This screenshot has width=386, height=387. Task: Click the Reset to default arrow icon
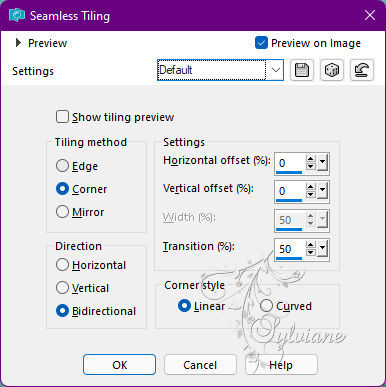coord(362,70)
